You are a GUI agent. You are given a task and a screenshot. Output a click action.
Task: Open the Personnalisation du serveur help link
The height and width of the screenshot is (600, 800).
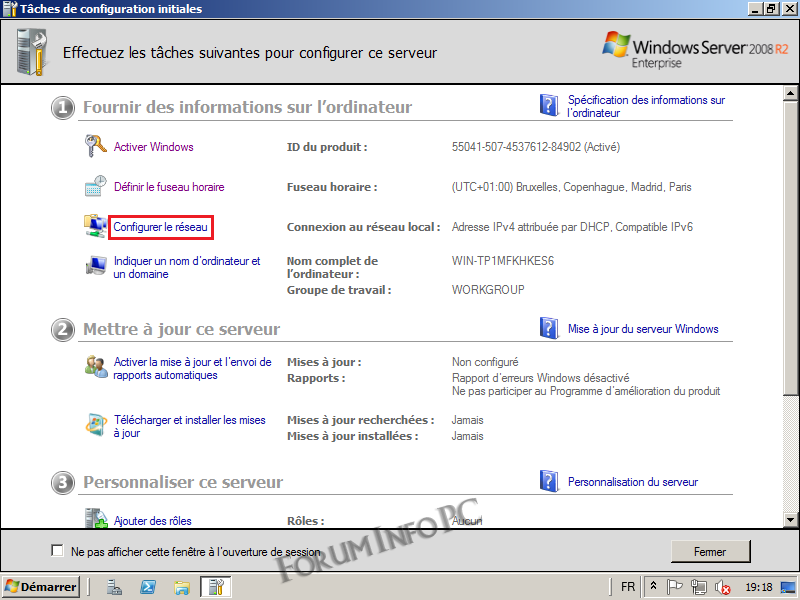(x=633, y=482)
